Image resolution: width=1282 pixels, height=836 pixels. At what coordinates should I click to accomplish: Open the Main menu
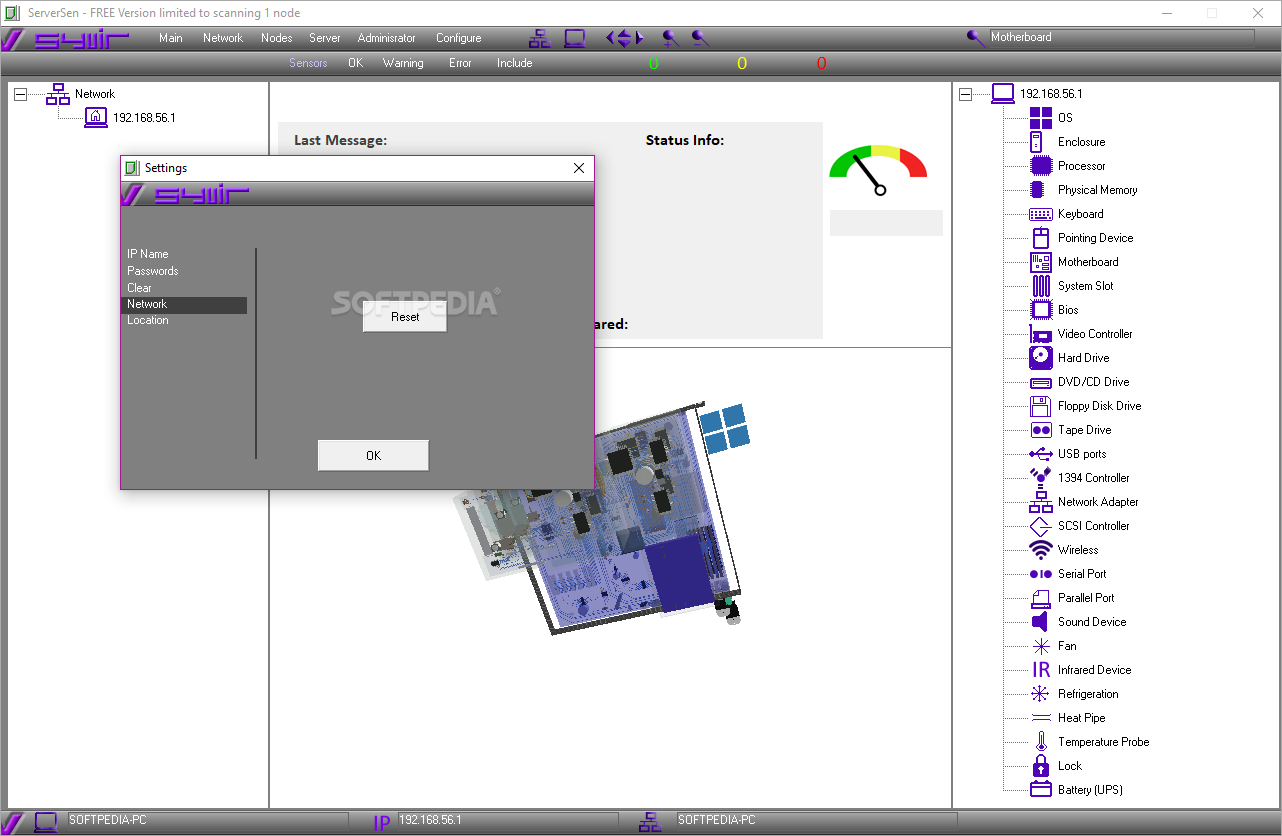tap(171, 38)
